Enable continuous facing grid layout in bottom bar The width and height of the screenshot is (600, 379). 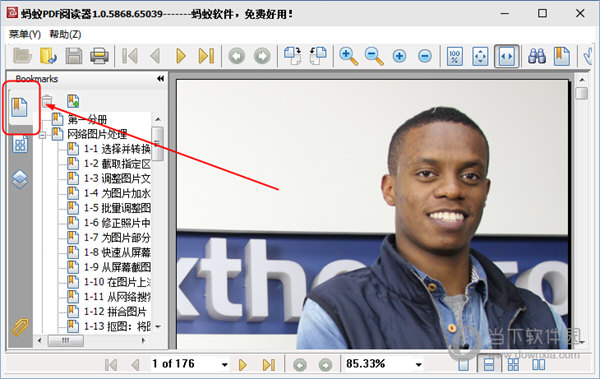point(513,364)
